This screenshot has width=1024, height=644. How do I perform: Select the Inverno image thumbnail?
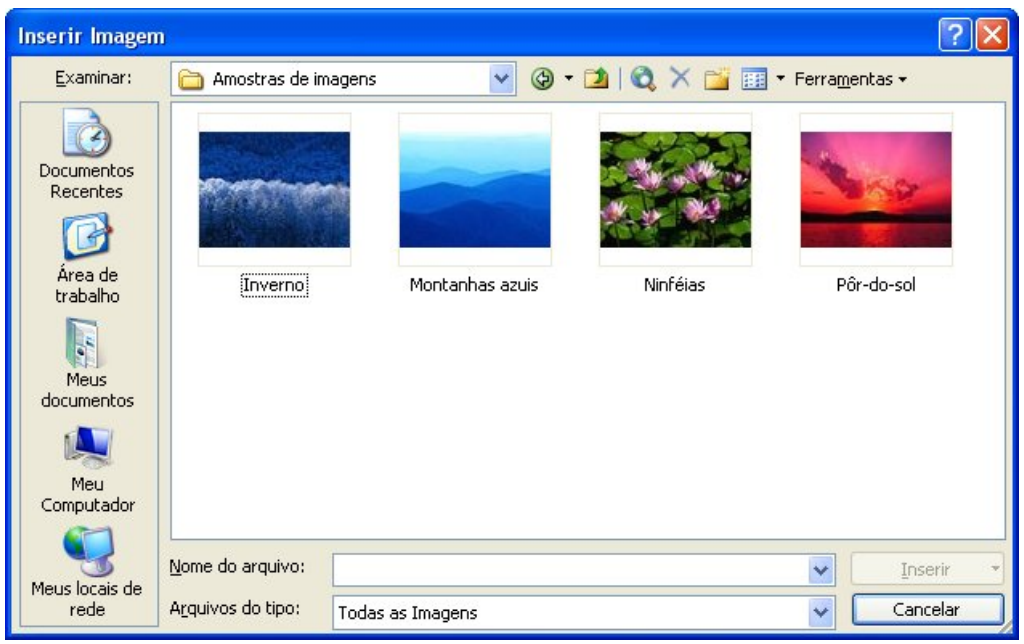pos(274,190)
